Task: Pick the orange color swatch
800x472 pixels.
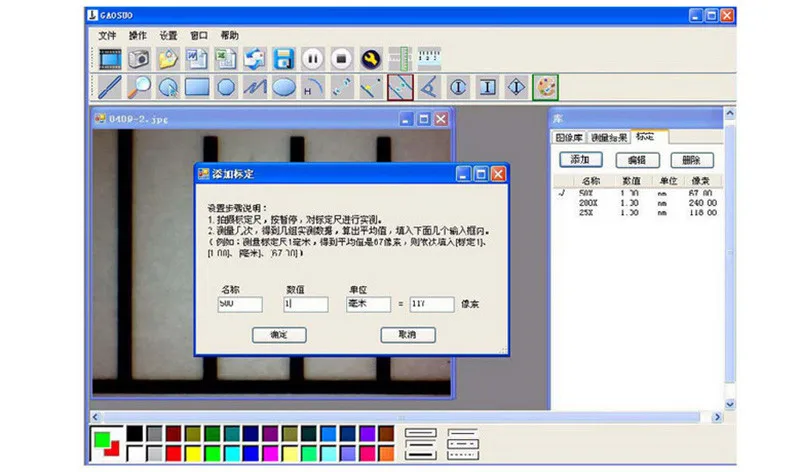Action: pos(387,453)
